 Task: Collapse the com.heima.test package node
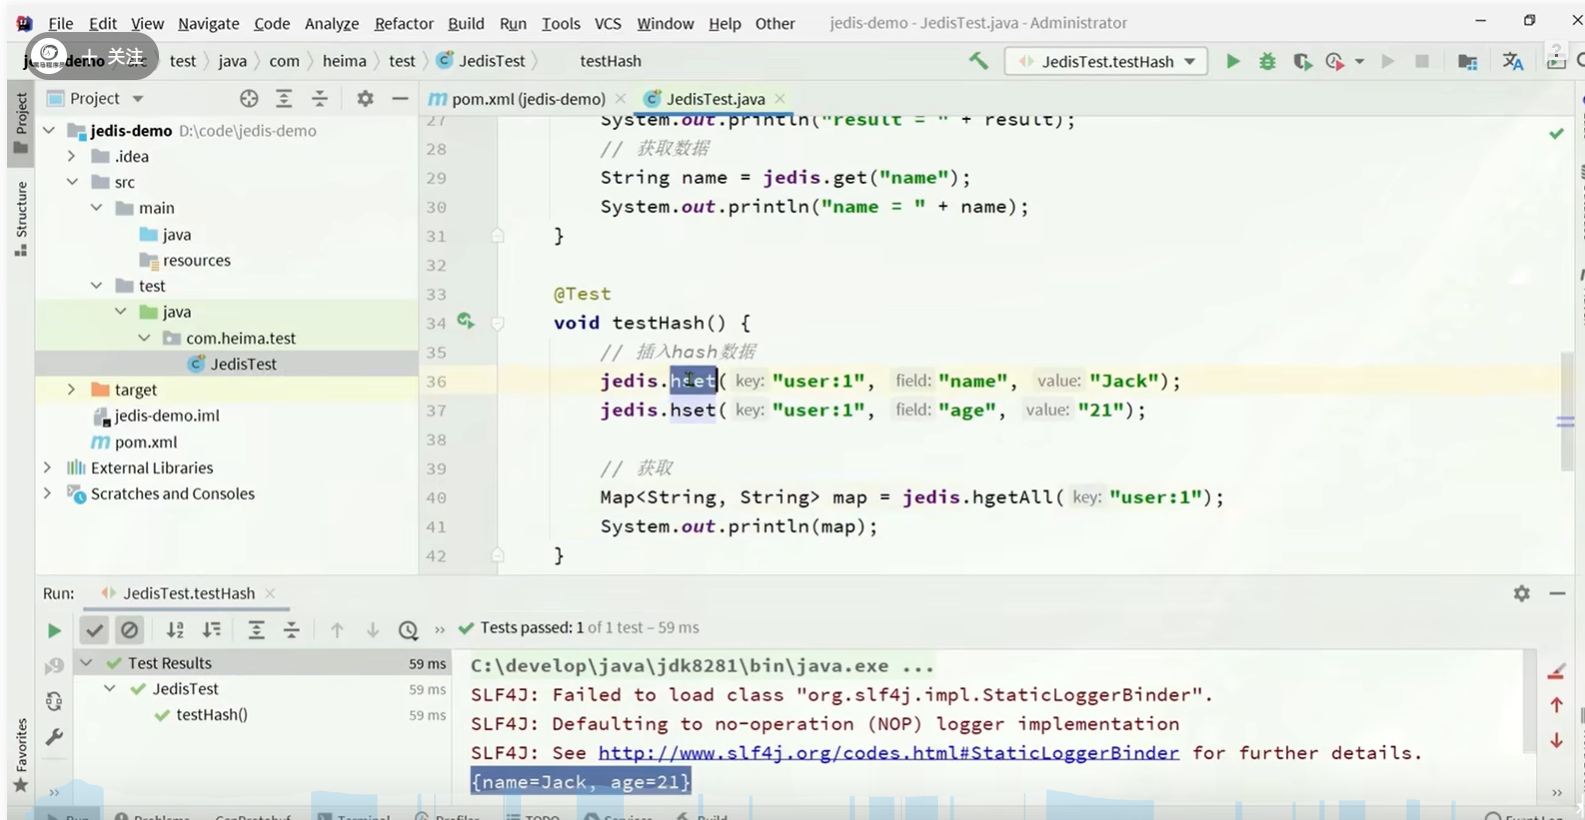[144, 338]
